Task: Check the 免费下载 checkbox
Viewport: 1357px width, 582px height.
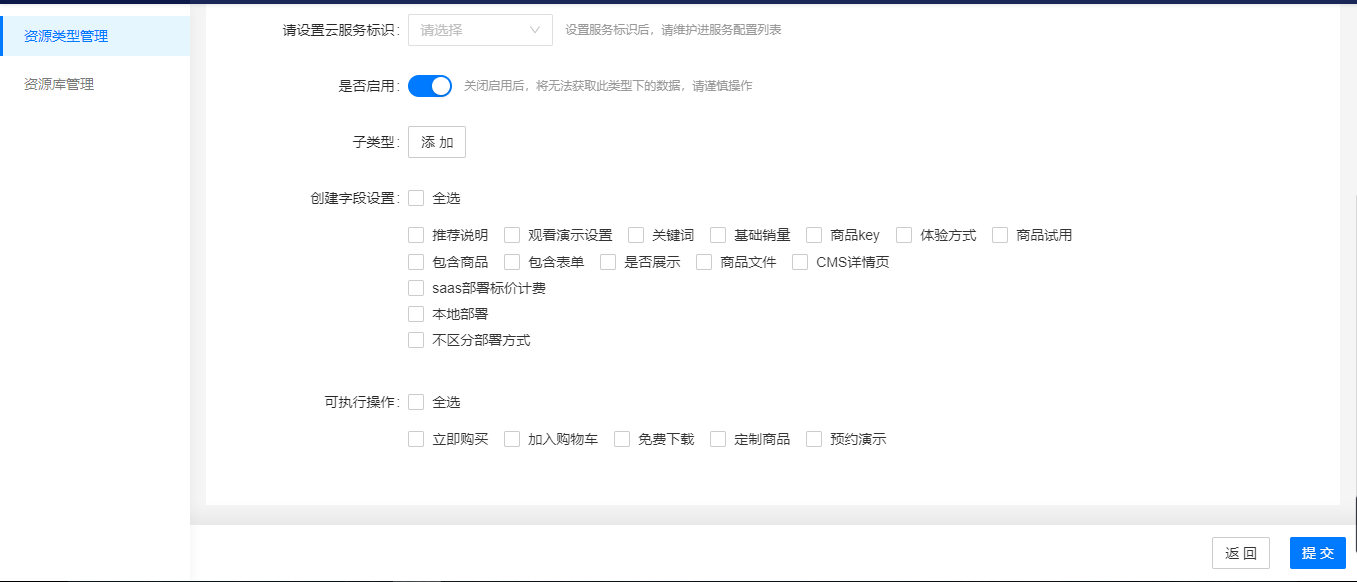Action: coord(623,439)
